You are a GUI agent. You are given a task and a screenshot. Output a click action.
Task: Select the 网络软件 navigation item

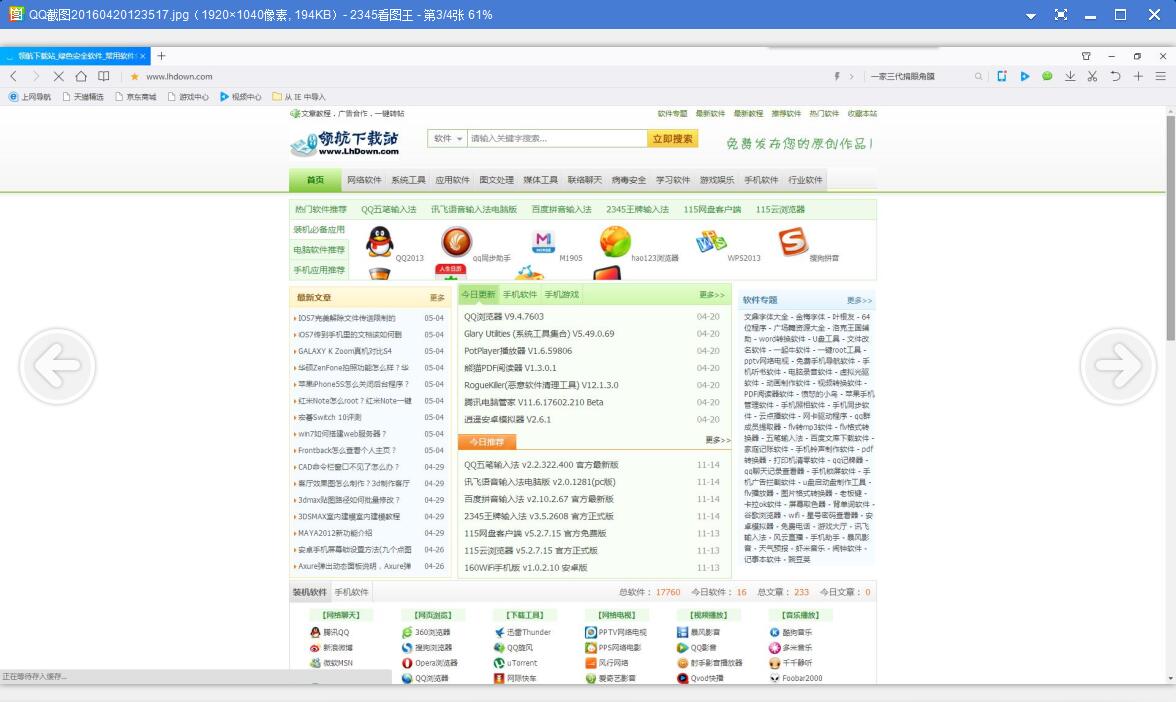[364, 180]
